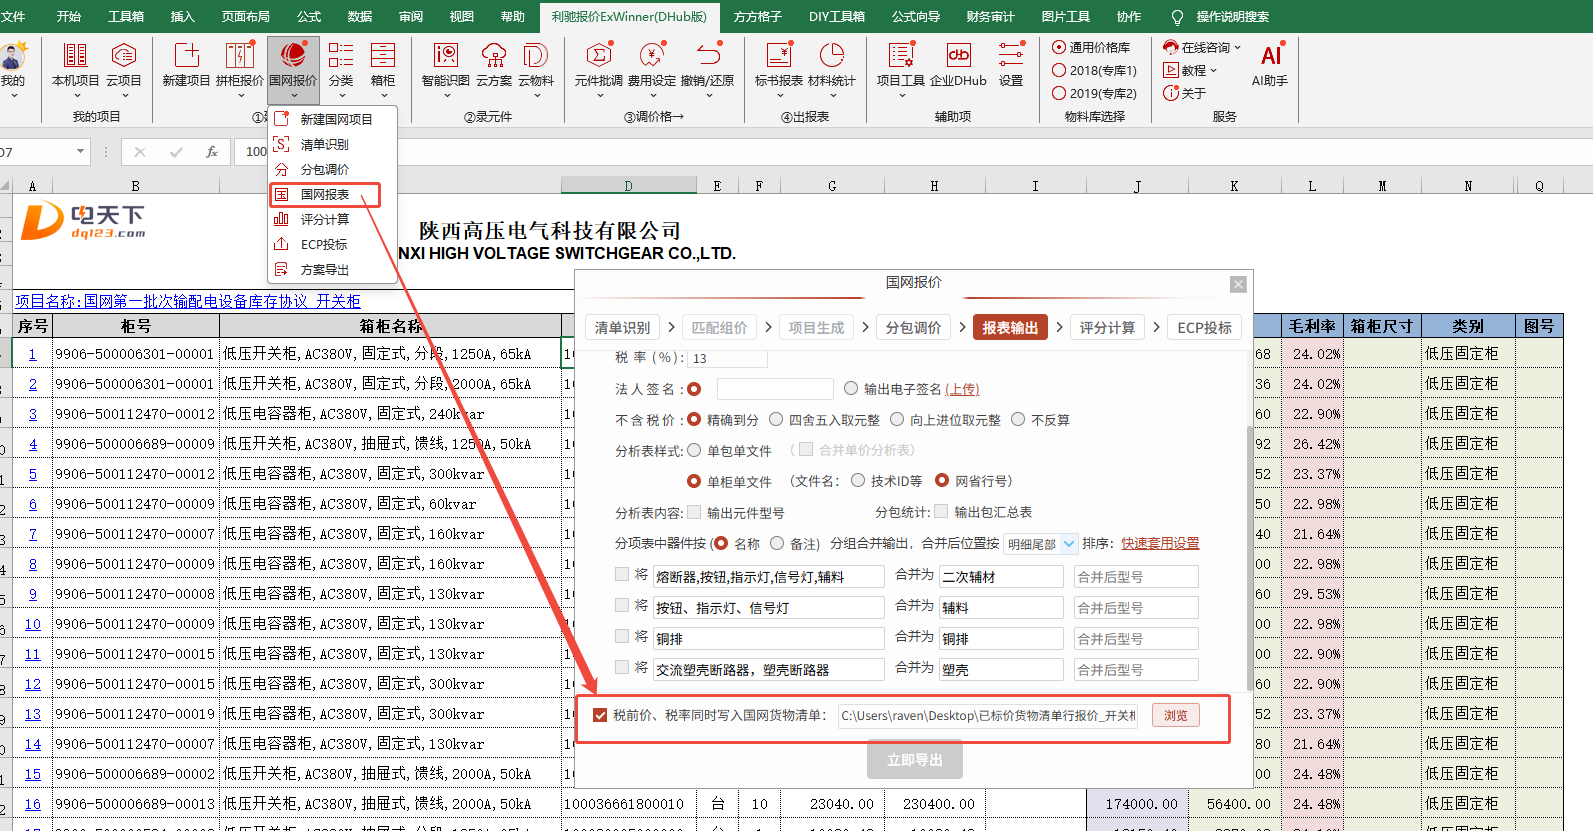Enable the 输出元件型号 checkbox
The width and height of the screenshot is (1593, 831).
694,512
